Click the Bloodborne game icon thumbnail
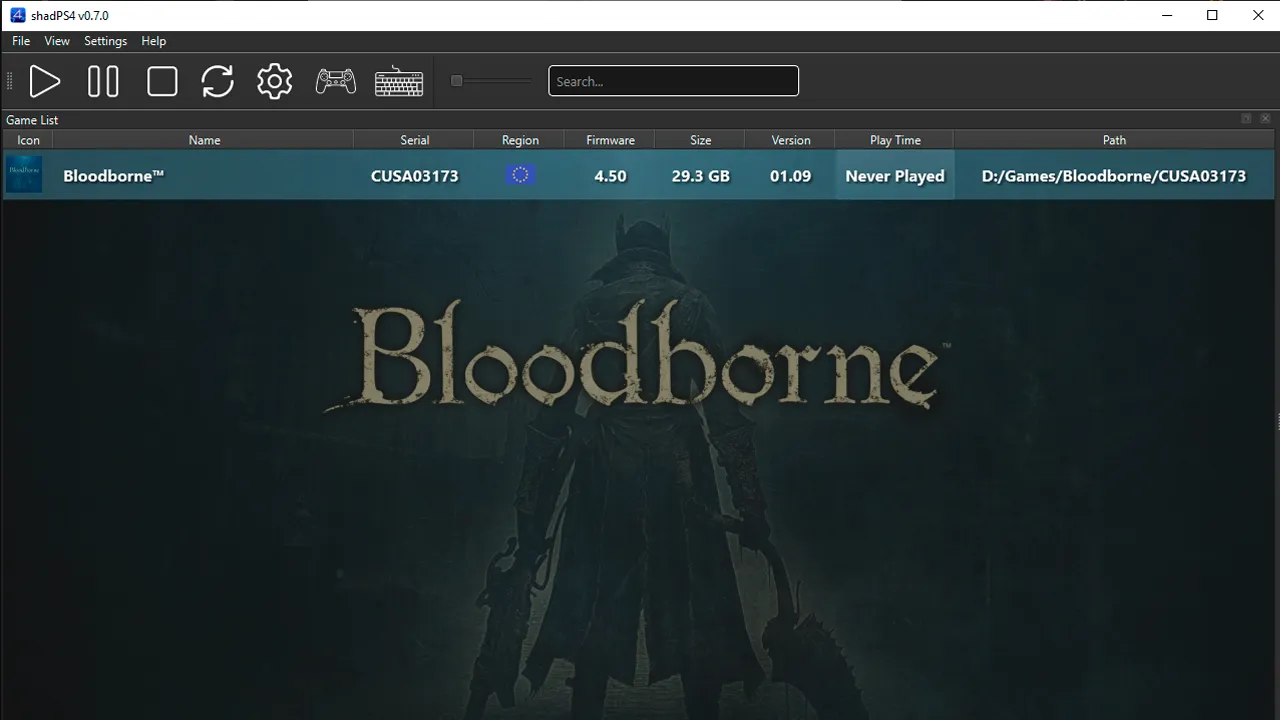 point(24,175)
